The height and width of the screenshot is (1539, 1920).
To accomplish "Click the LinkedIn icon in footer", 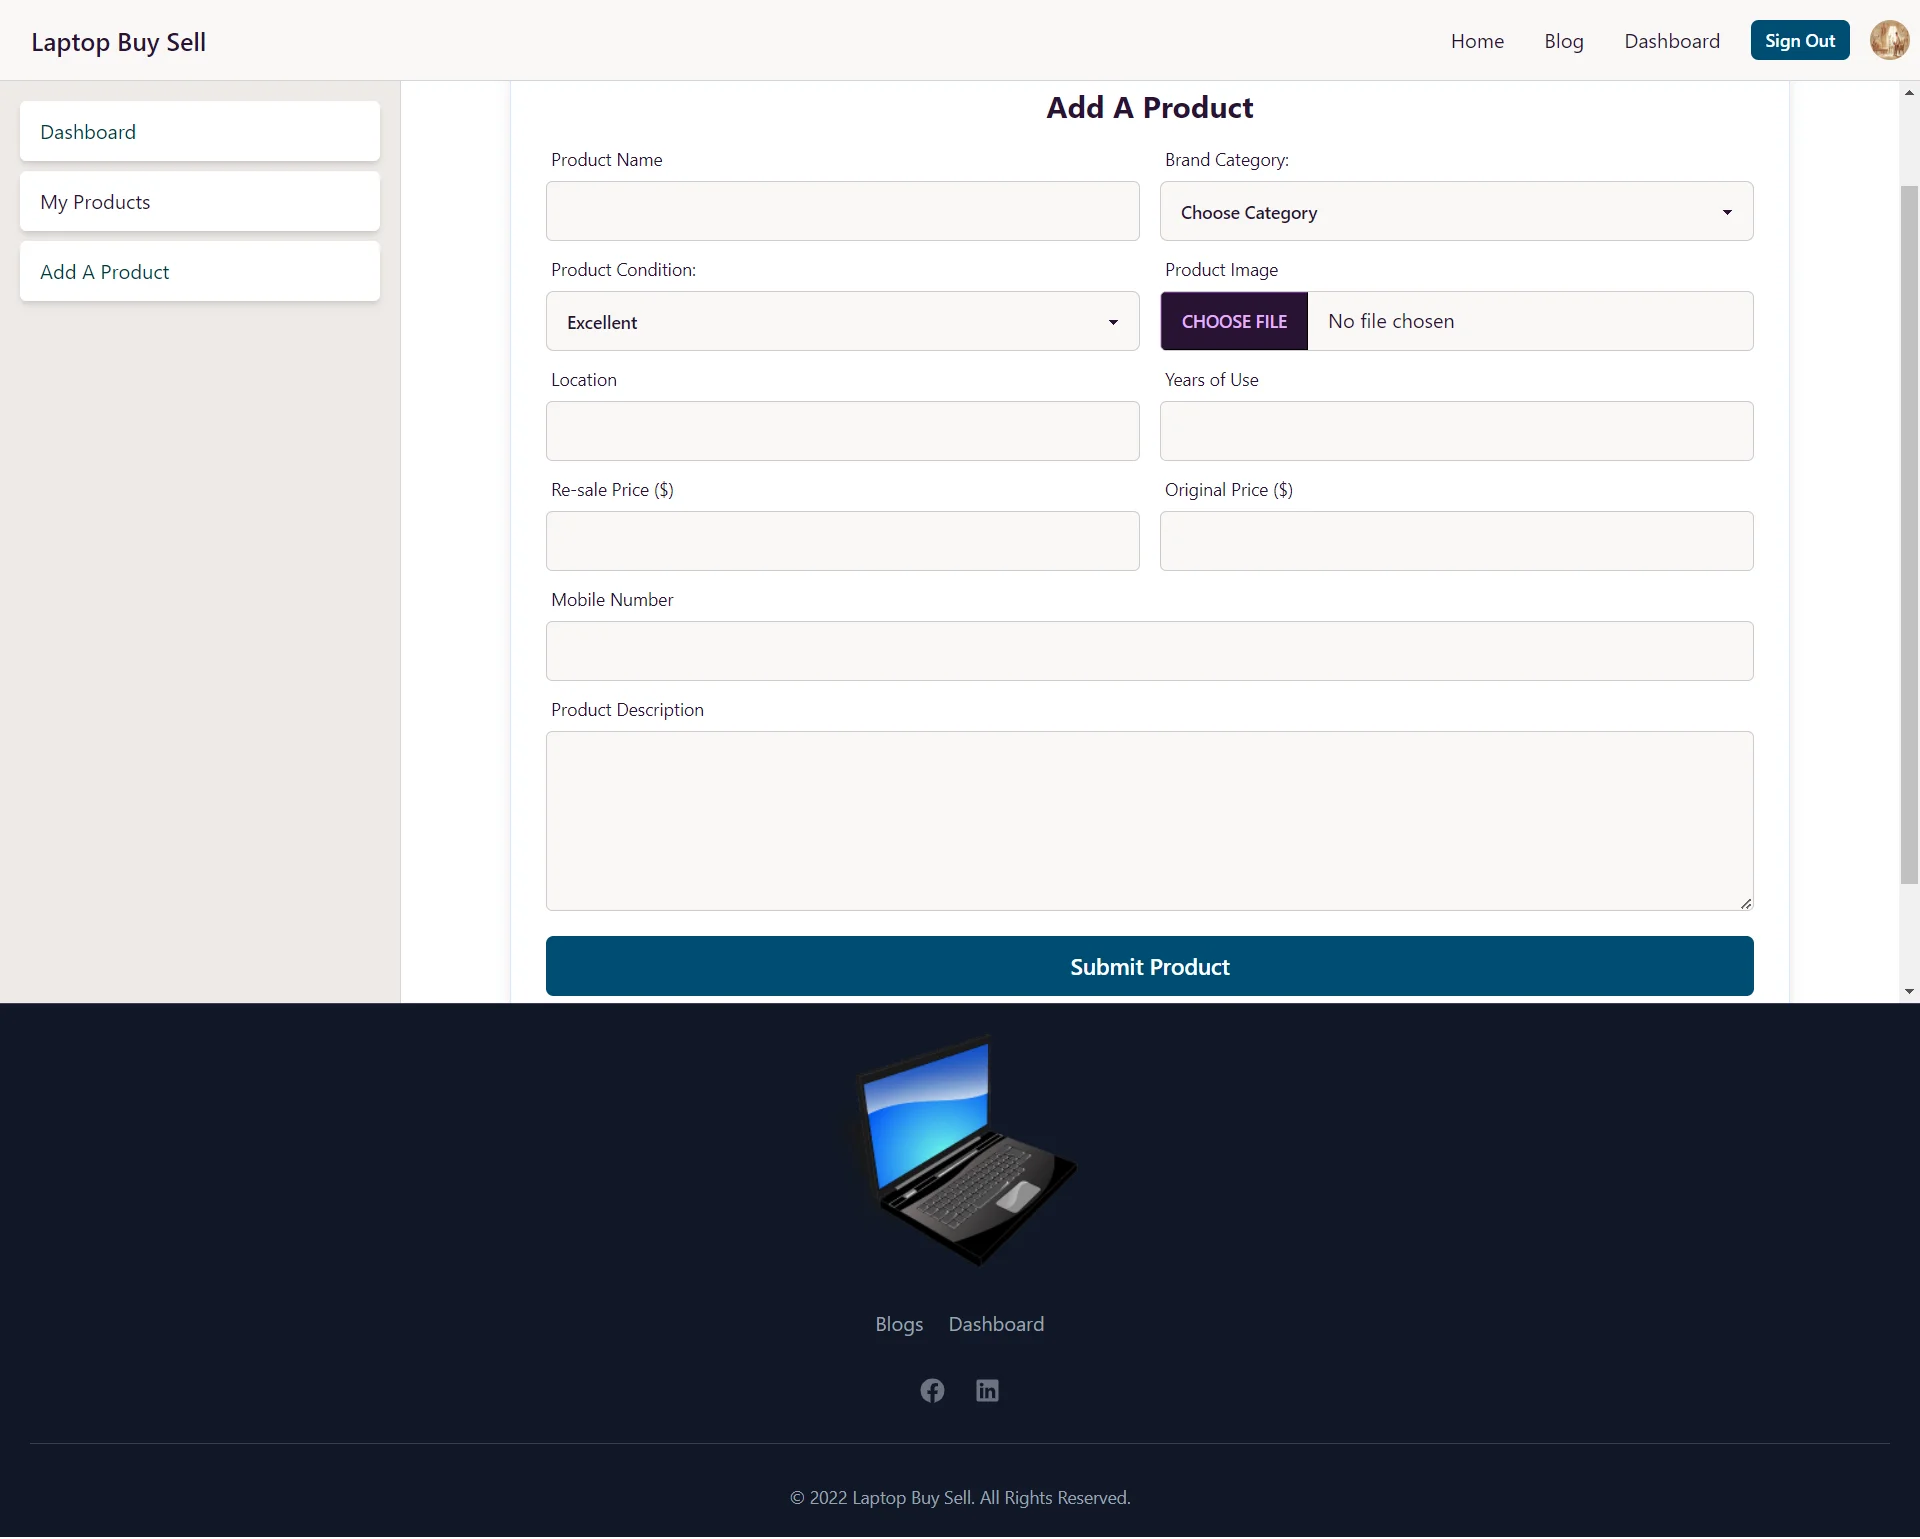I will point(987,1390).
